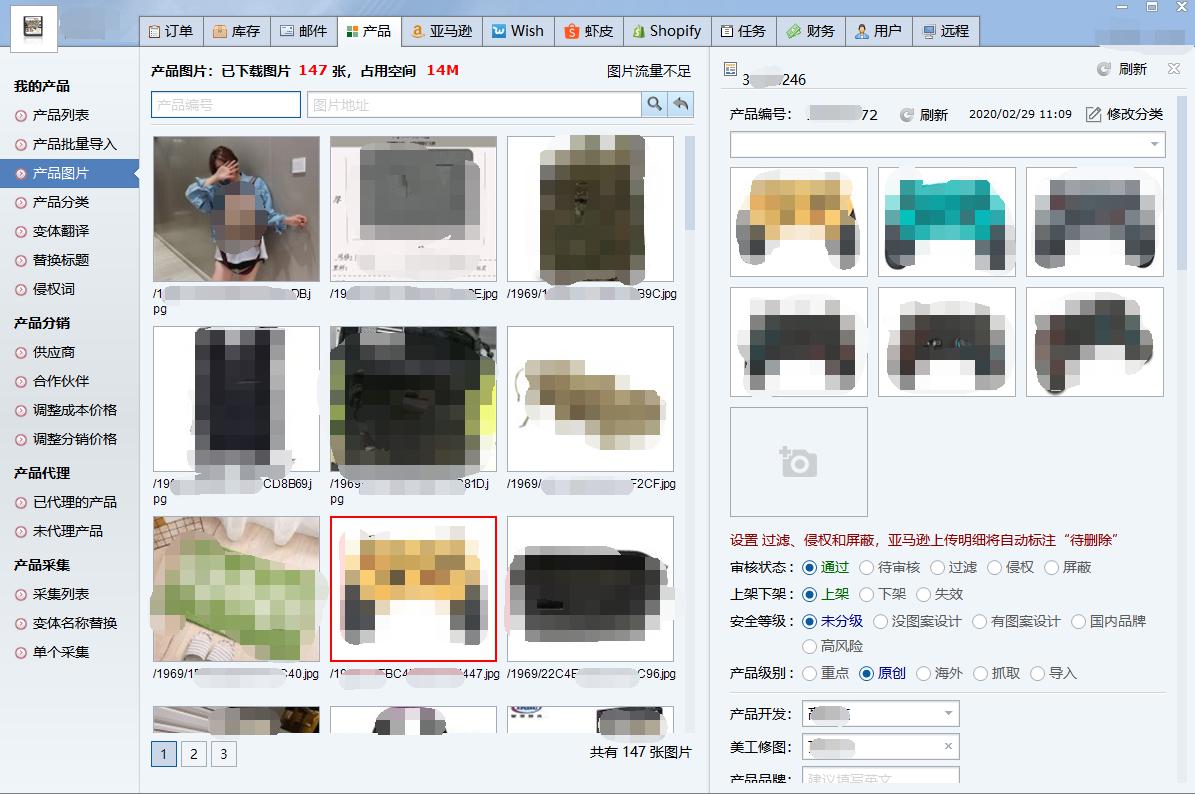Open the 虾皮 tab
This screenshot has width=1195, height=794.
coord(589,31)
